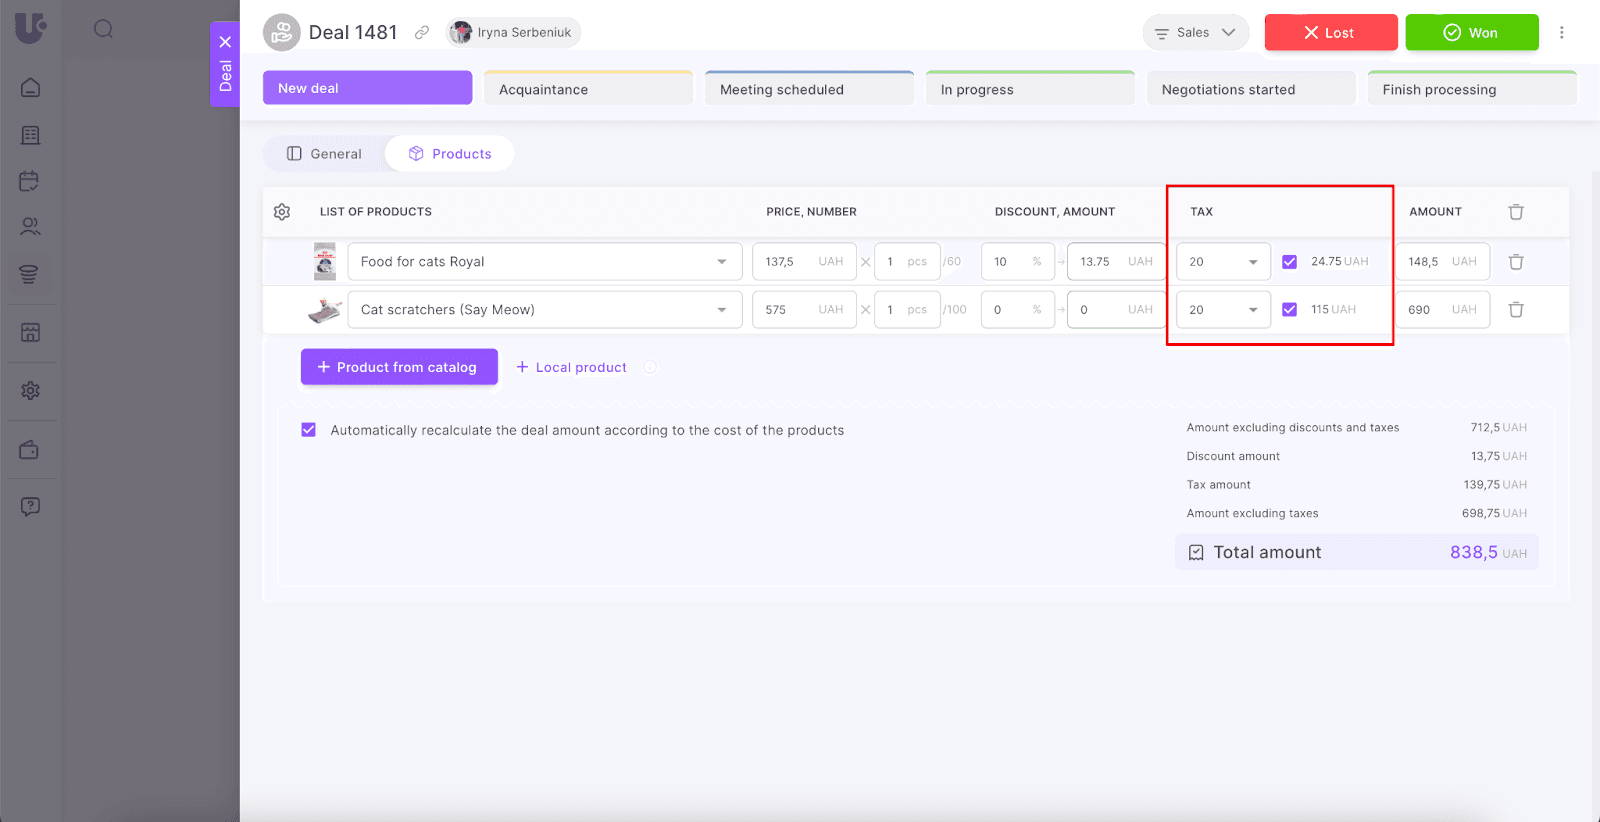Switch to the General tab

(x=324, y=154)
